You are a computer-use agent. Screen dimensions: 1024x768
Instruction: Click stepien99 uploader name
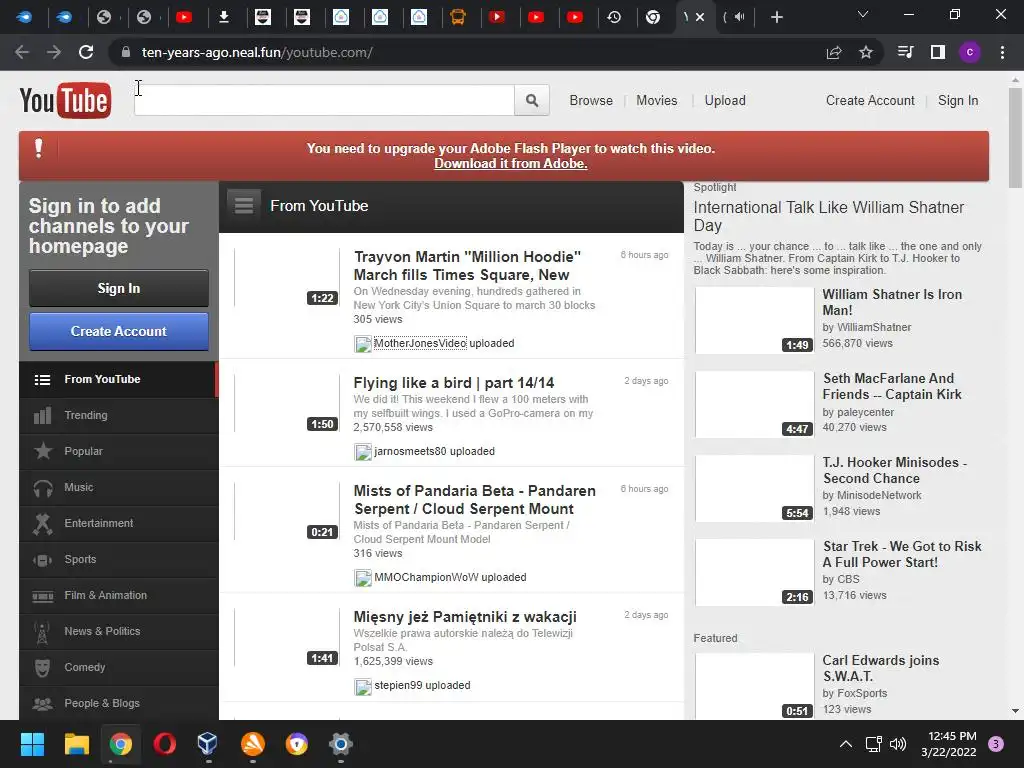398,685
